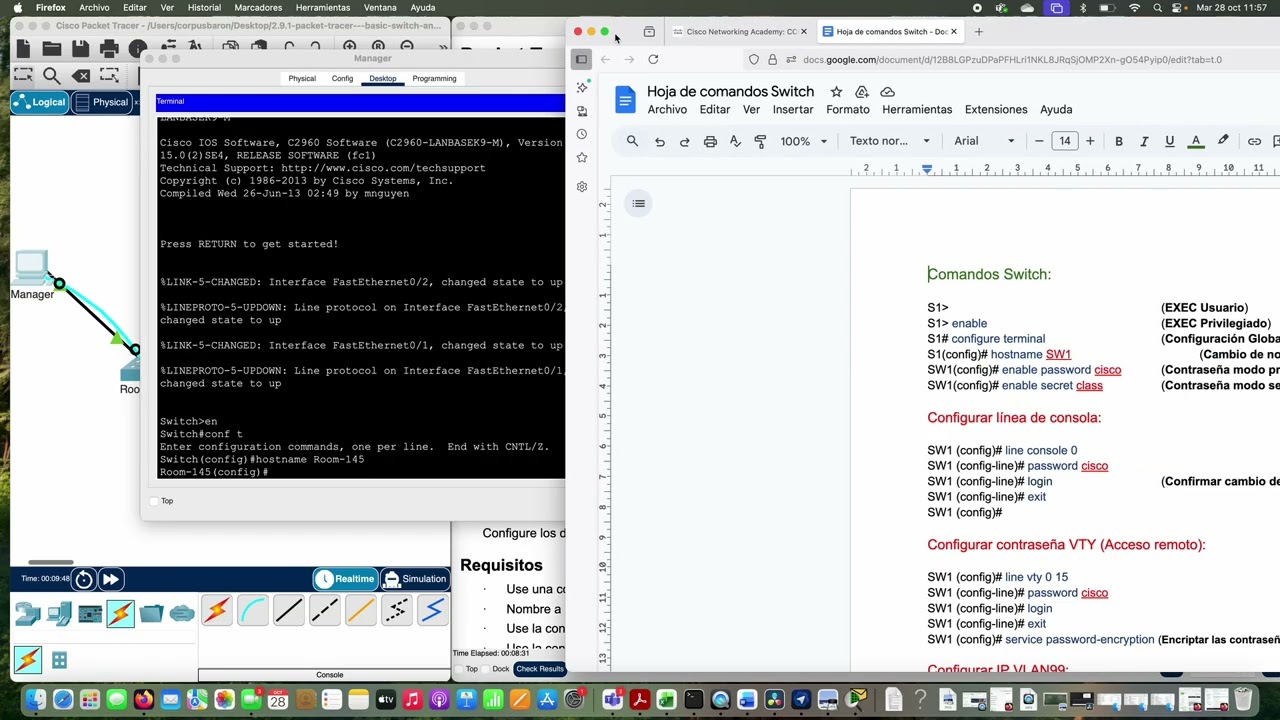Undo last action in Google Docs

click(x=659, y=141)
